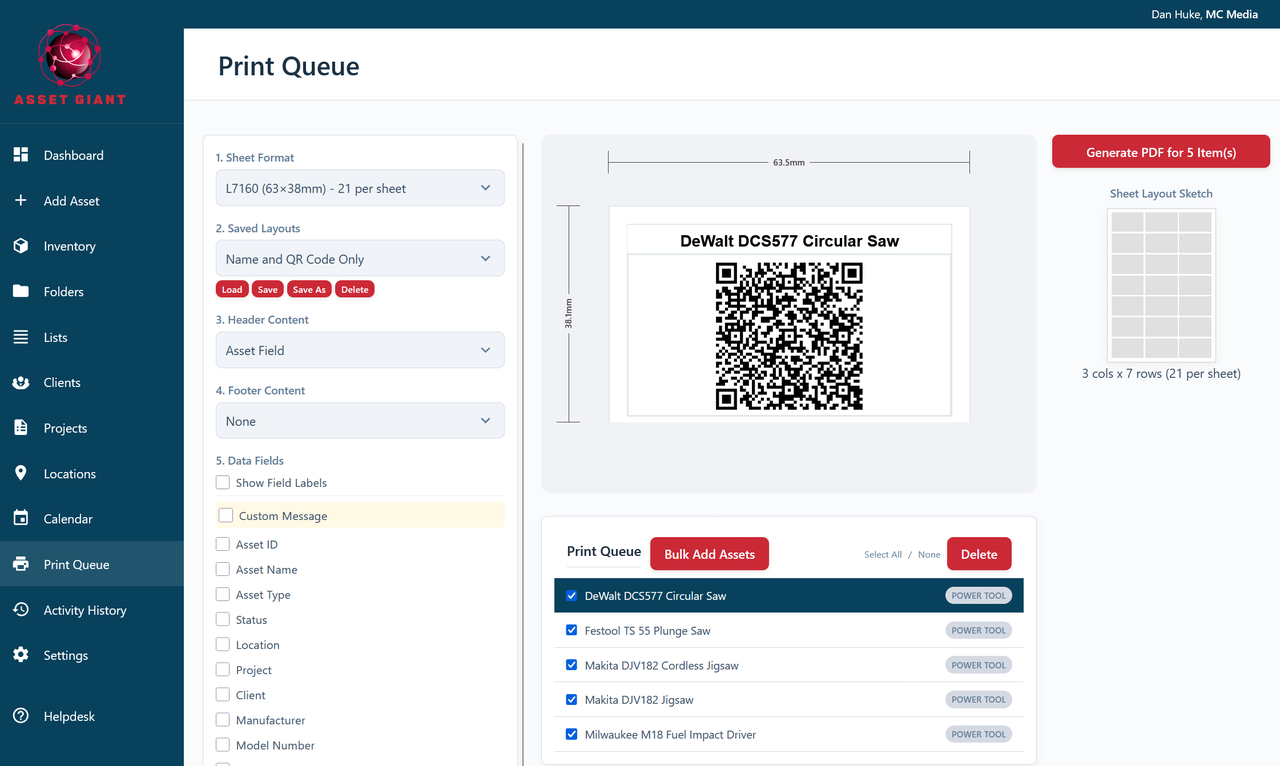Click the Activity History clock icon
This screenshot has width=1280, height=766.
(x=20, y=610)
